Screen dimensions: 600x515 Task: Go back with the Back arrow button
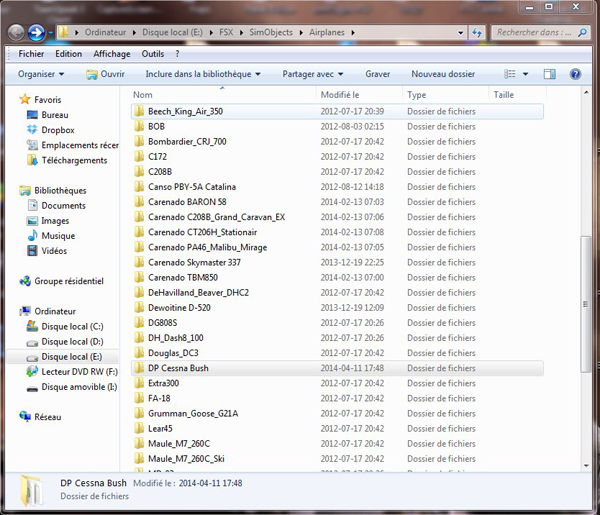16,33
